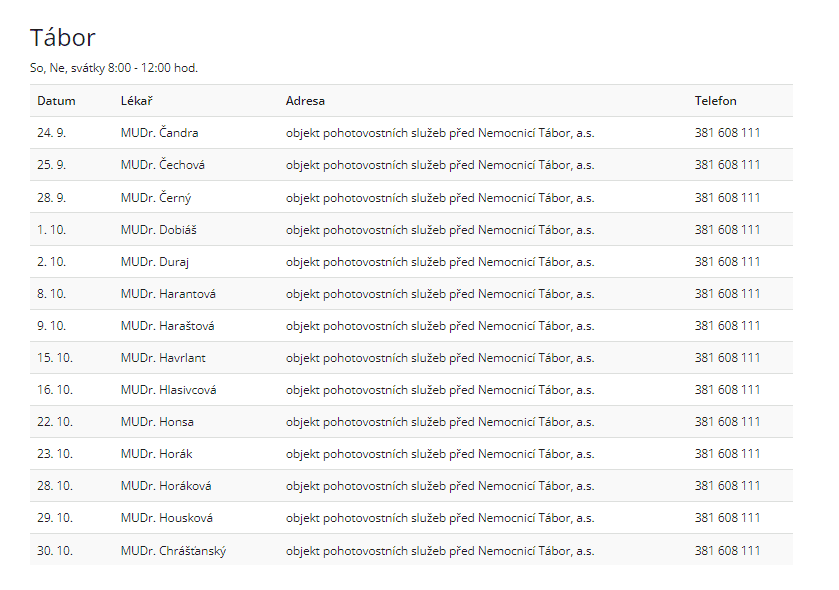Click the Tábor heading
Viewport: 839px width, 590px height.
pos(63,38)
